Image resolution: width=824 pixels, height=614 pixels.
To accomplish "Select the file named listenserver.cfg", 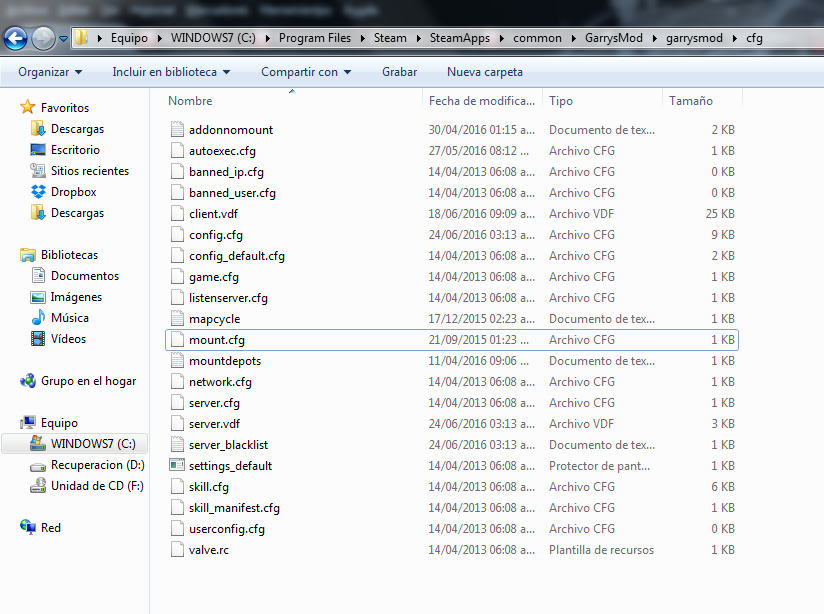I will pos(228,298).
